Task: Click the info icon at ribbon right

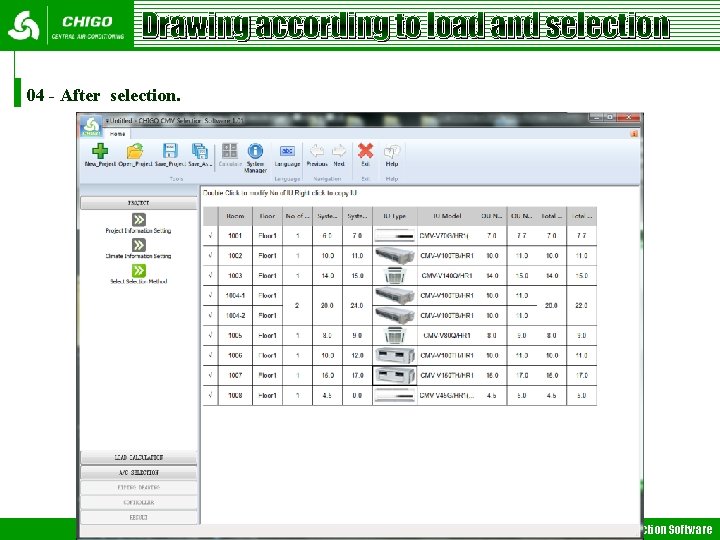Action: point(634,134)
